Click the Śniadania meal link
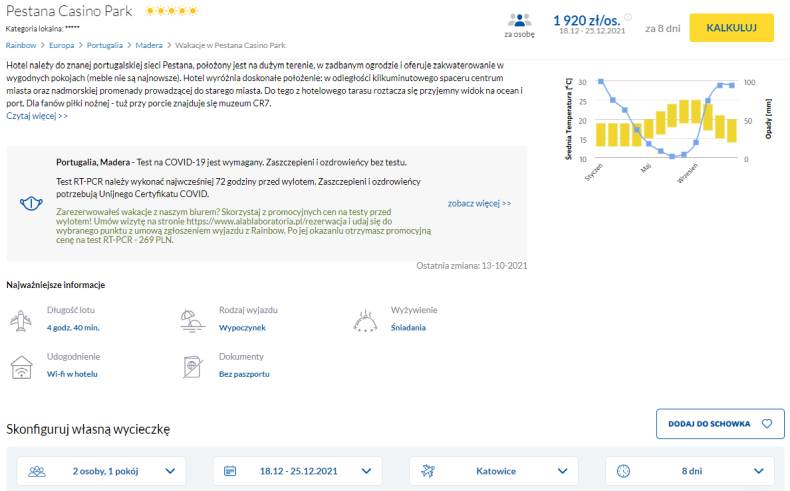790x491 pixels. point(408,328)
